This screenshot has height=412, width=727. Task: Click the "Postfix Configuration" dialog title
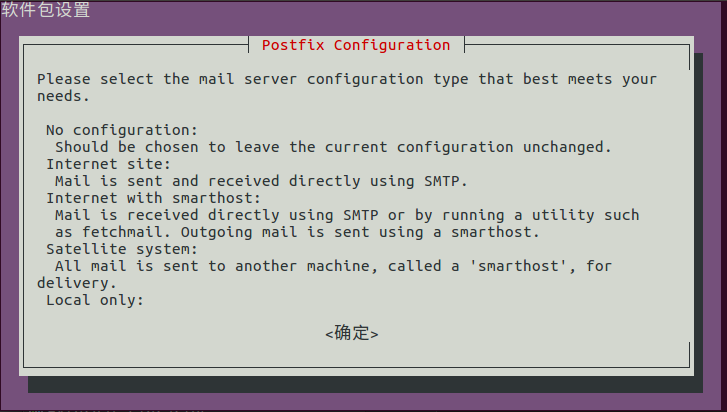tap(356, 45)
